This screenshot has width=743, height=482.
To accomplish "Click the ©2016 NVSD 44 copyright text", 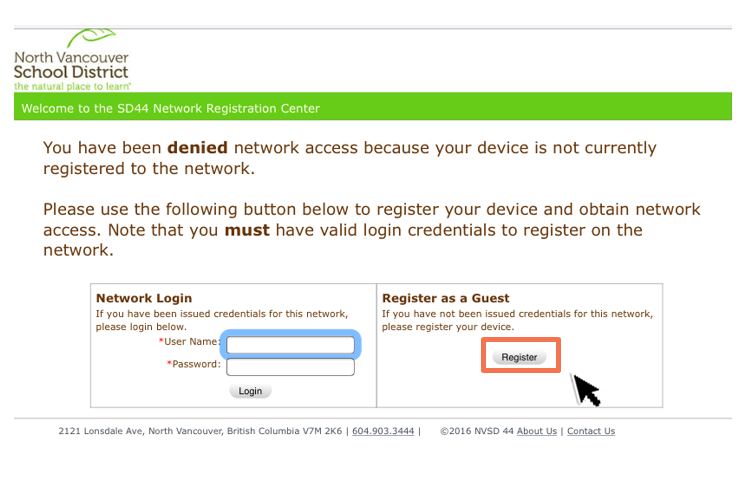I will (476, 432).
